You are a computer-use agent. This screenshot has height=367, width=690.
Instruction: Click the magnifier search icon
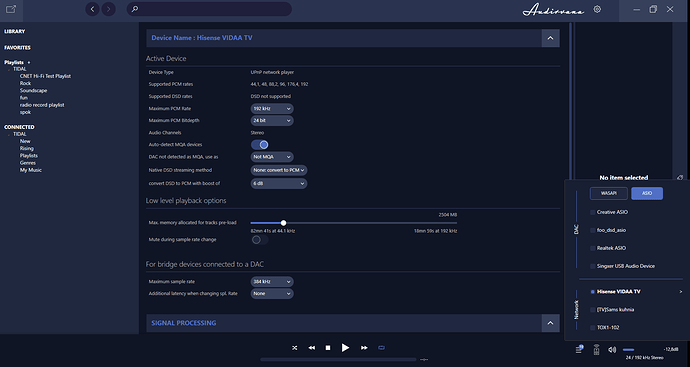coord(135,9)
